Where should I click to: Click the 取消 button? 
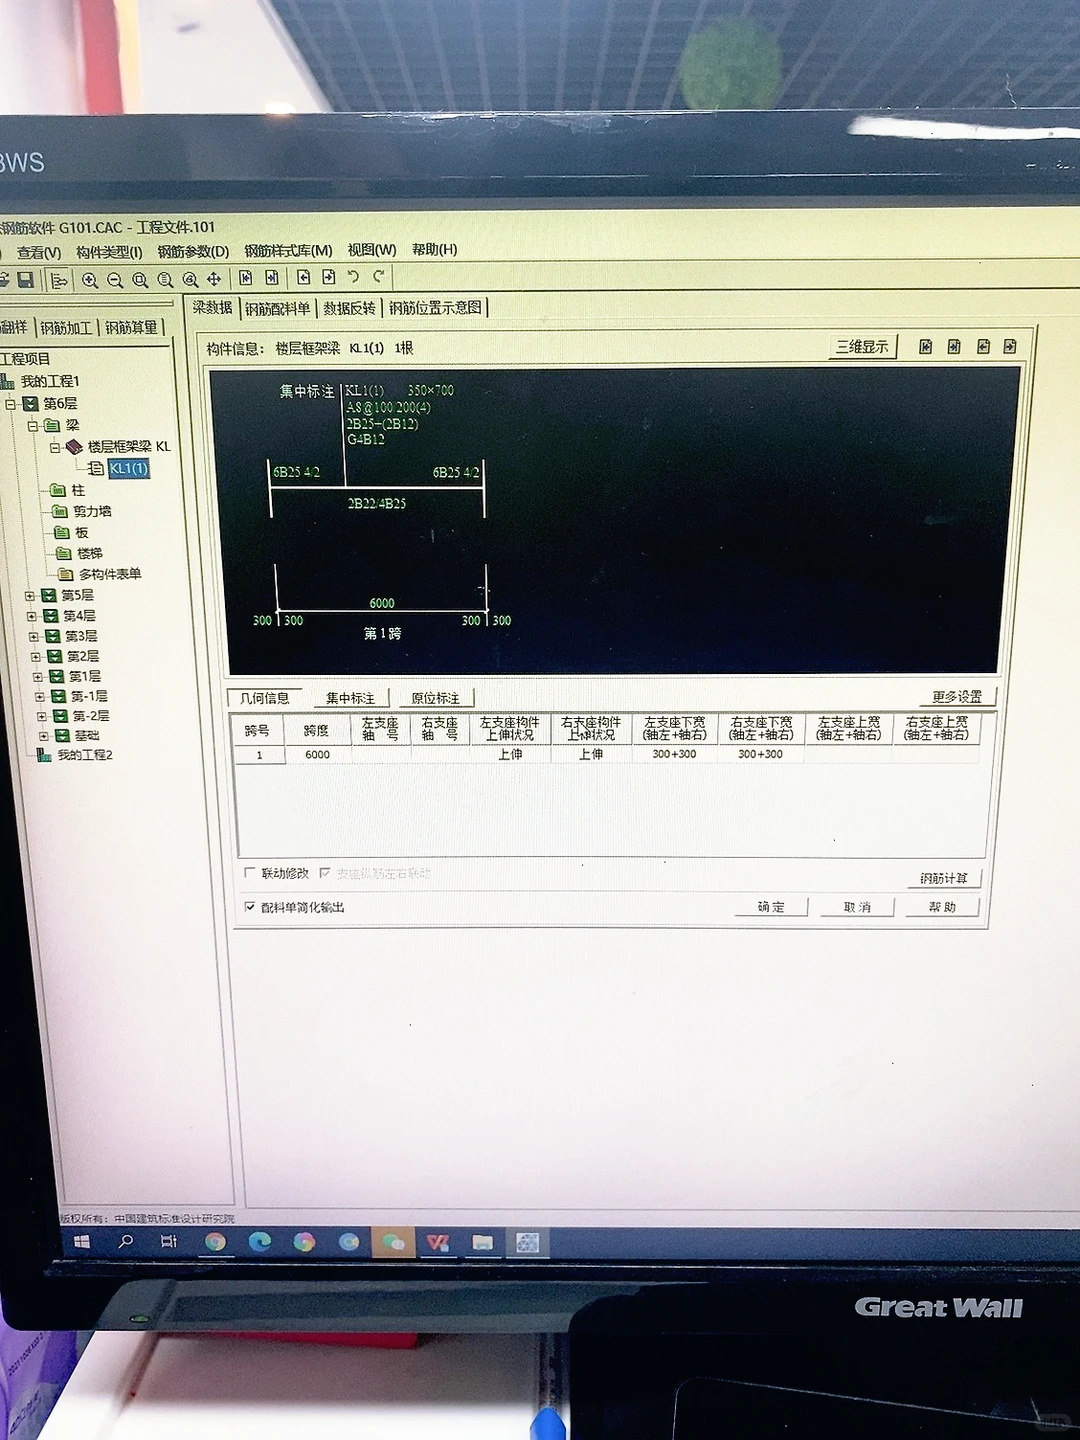click(x=857, y=907)
